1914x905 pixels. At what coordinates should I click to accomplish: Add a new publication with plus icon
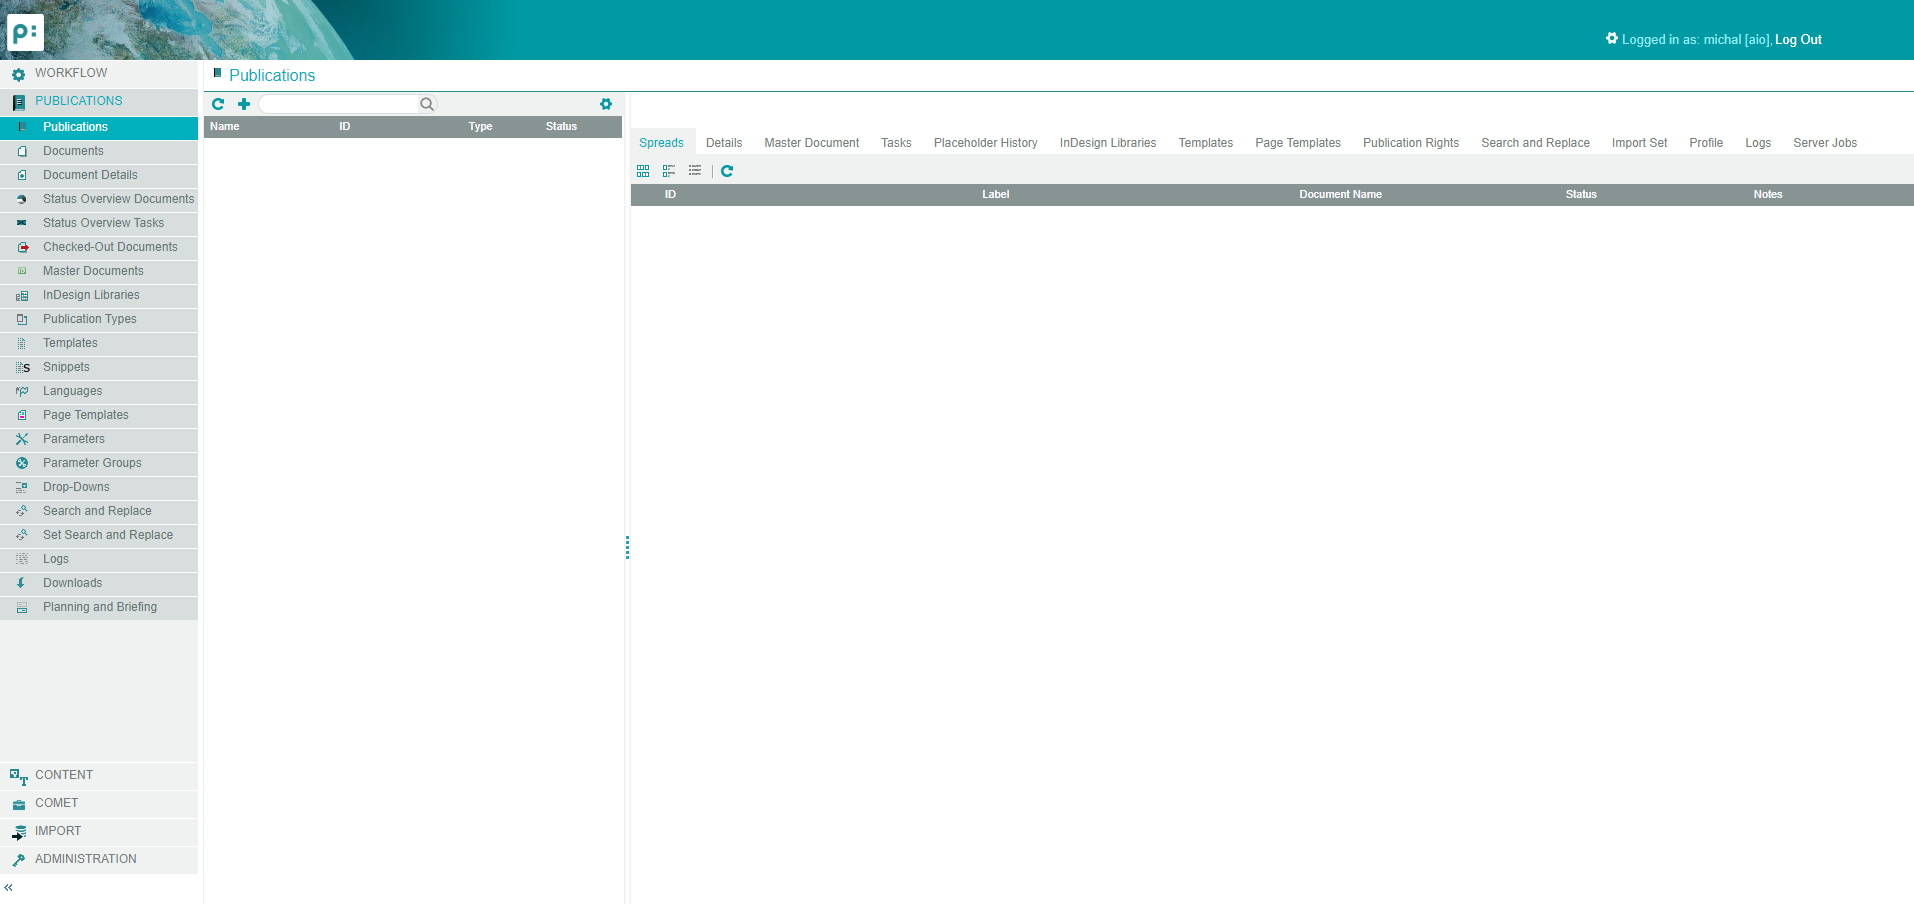244,104
